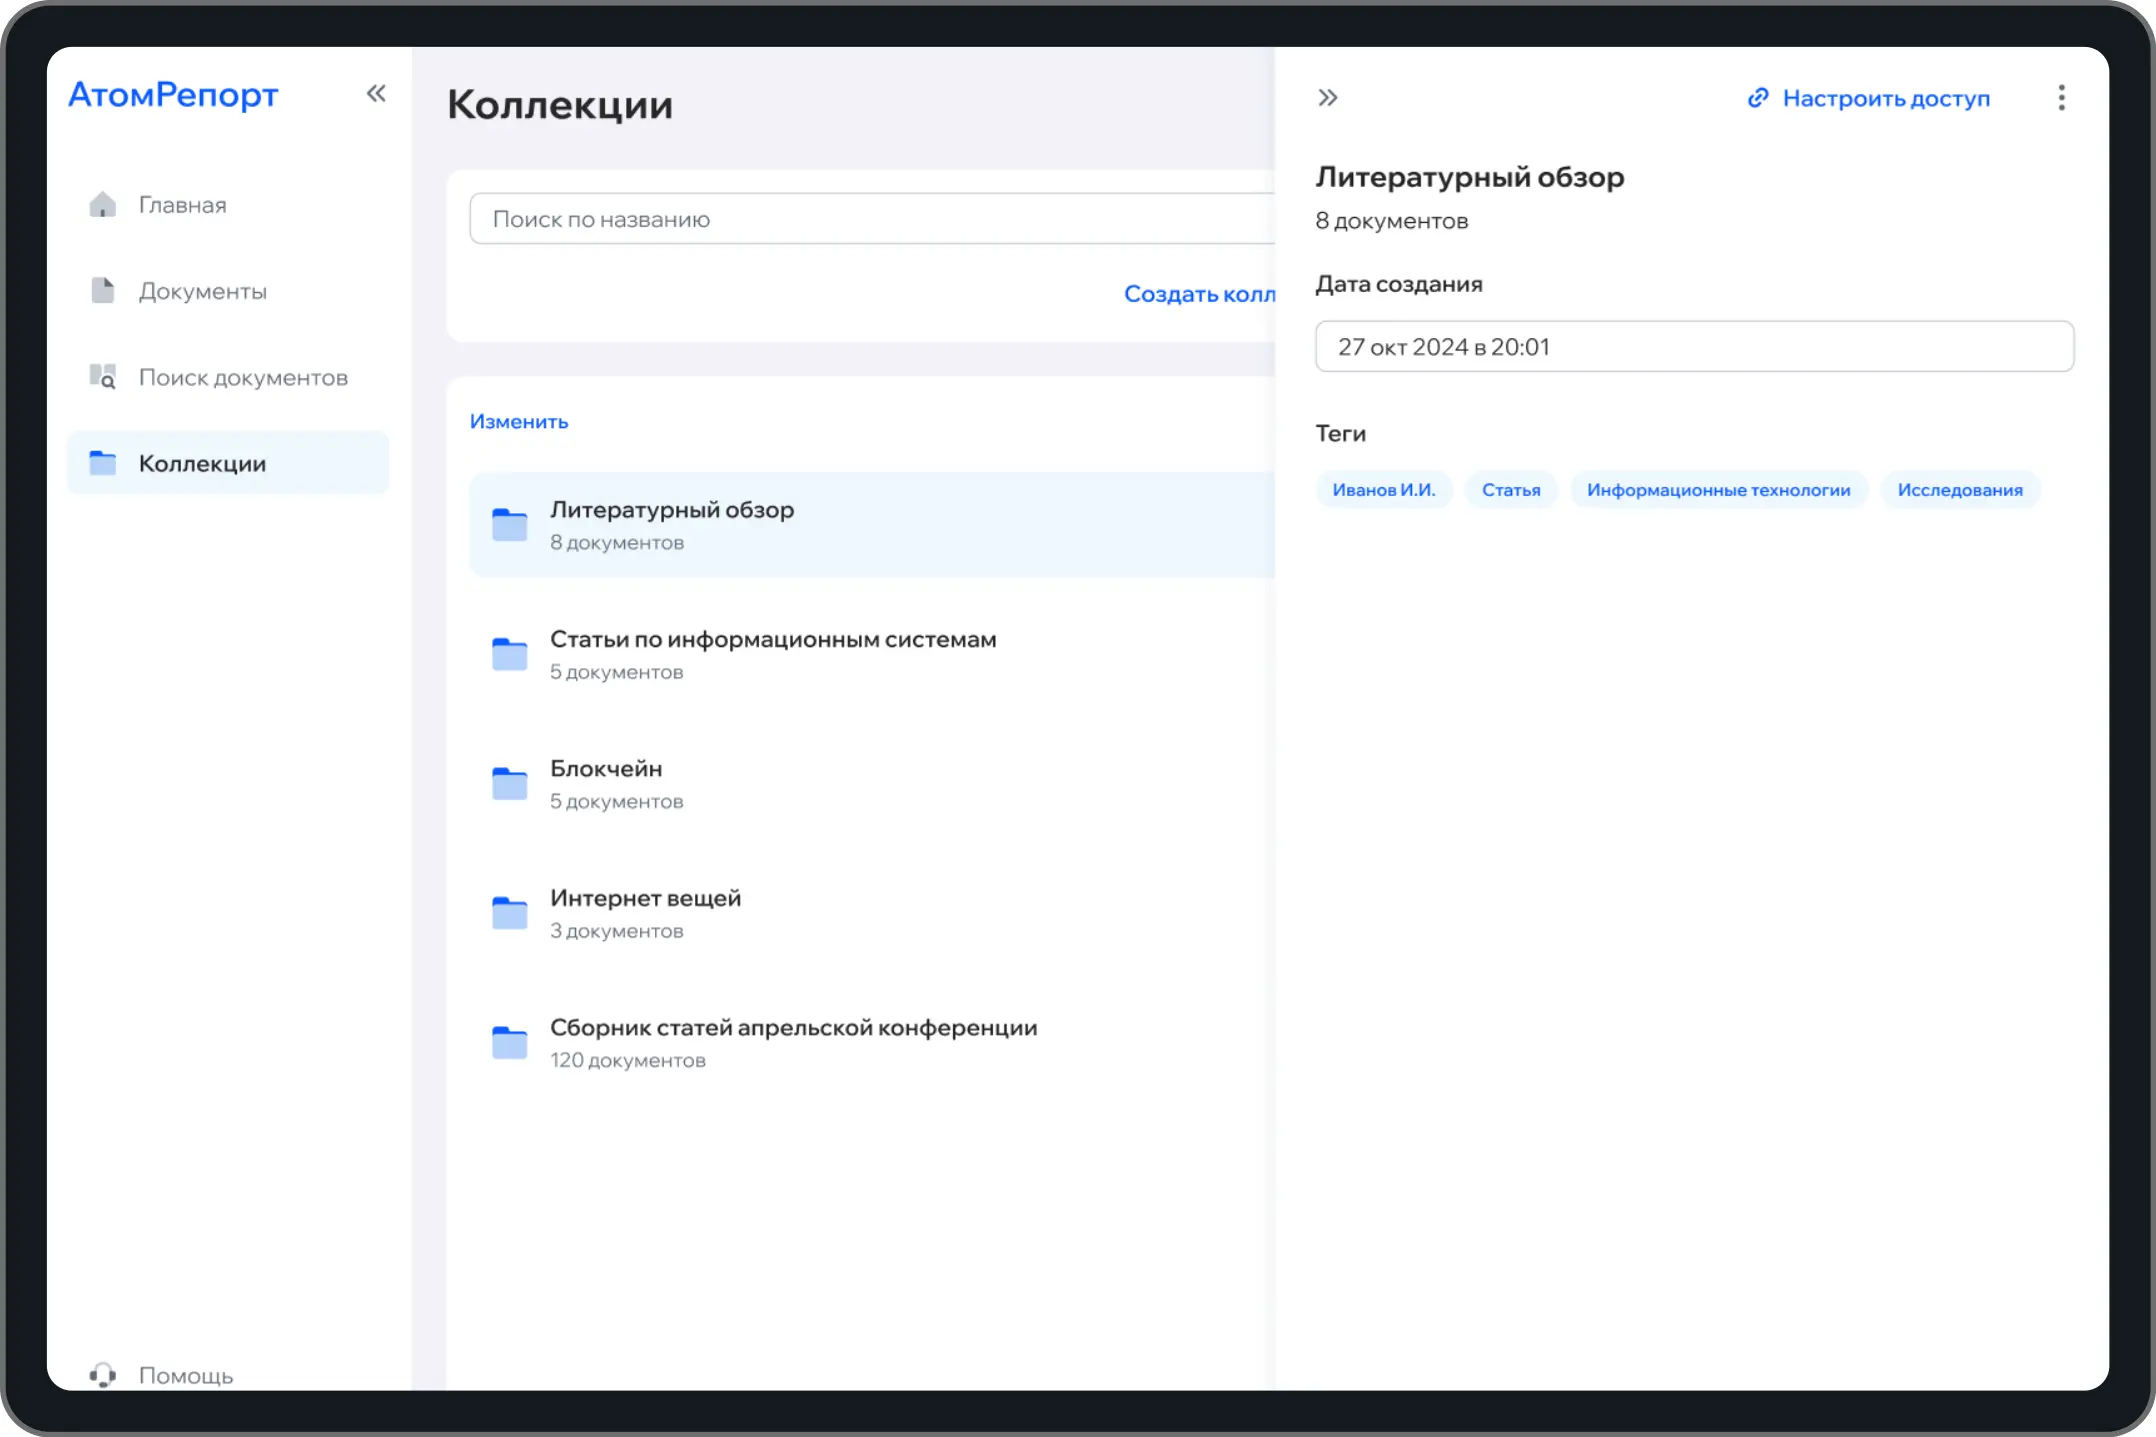
Task: Select the Информационные технологии tag
Action: point(1718,490)
